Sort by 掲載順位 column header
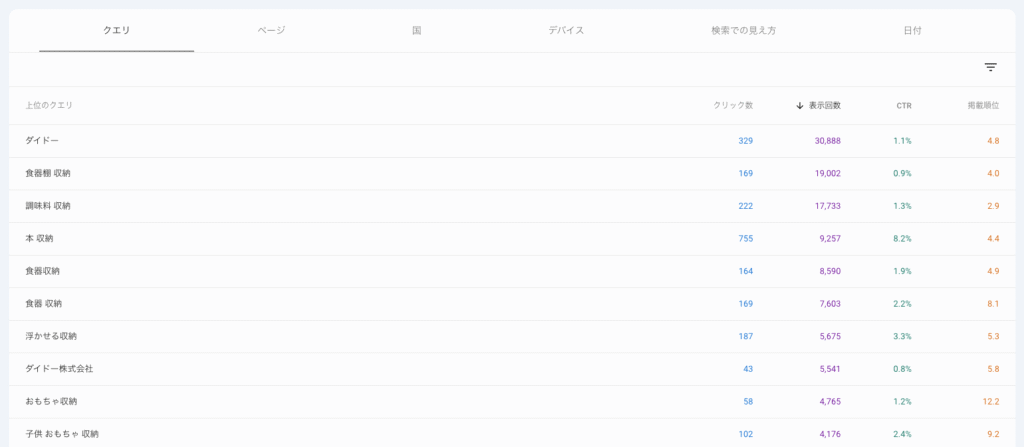 tap(982, 106)
